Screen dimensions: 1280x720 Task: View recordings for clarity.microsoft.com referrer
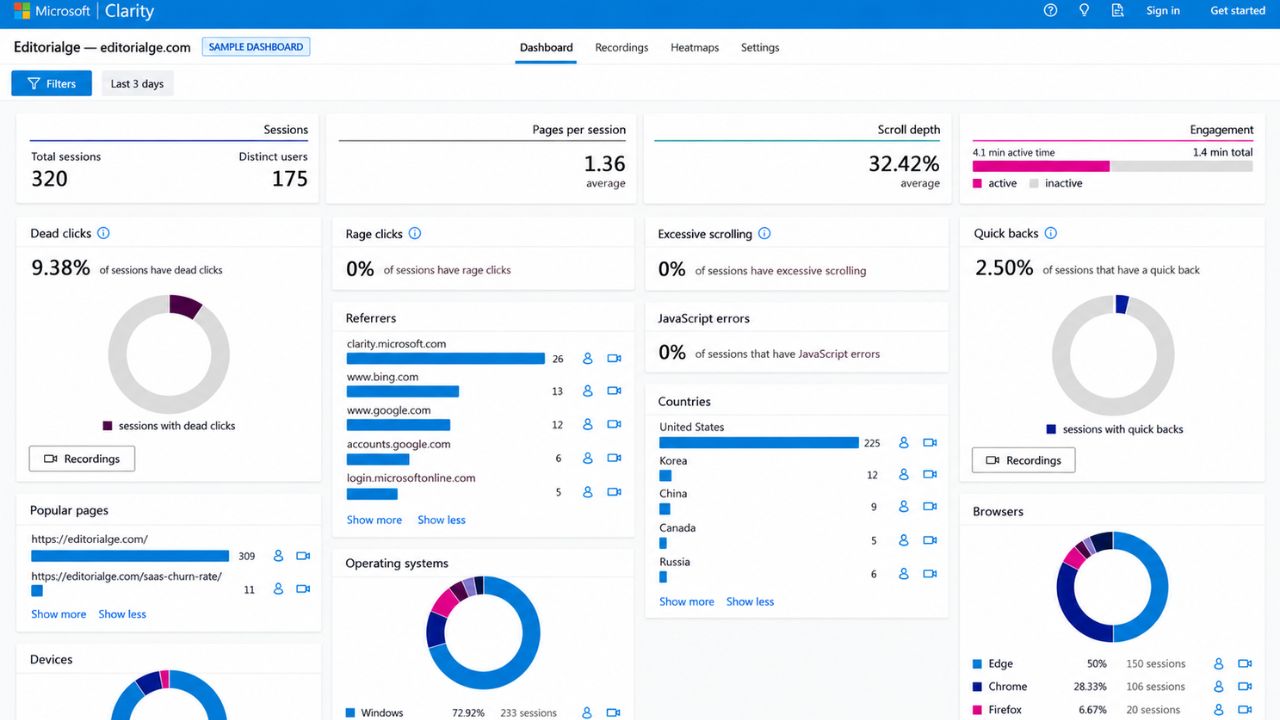[x=614, y=358]
